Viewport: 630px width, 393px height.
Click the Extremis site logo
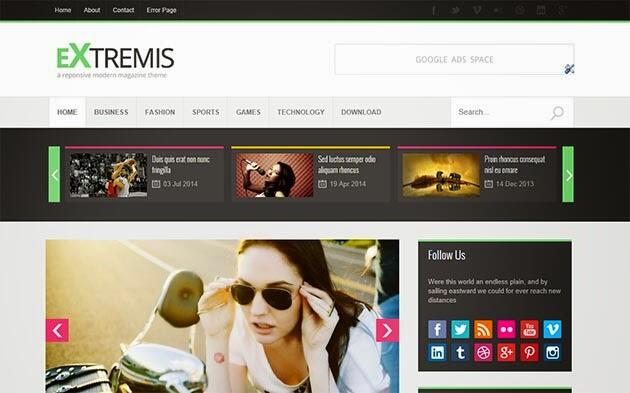pyautogui.click(x=115, y=56)
